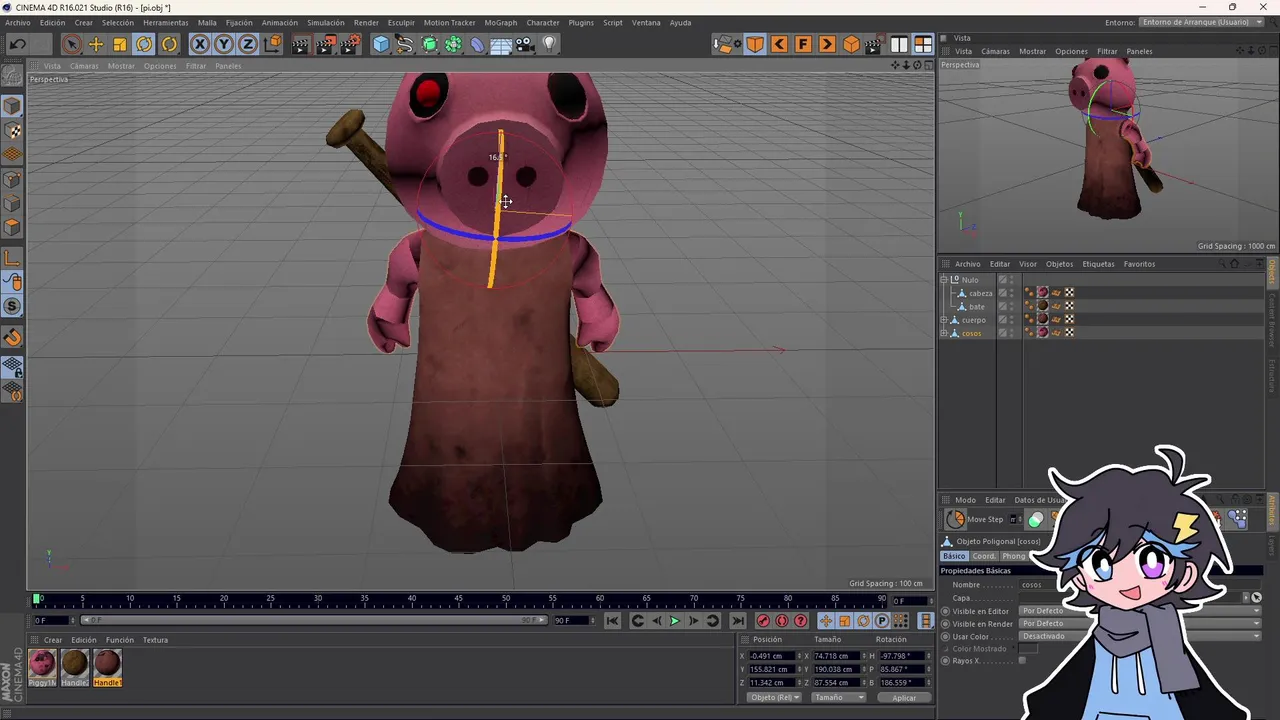Toggle Parameter keyframe P button
Screen dimensions: 1280x720
(x=881, y=621)
